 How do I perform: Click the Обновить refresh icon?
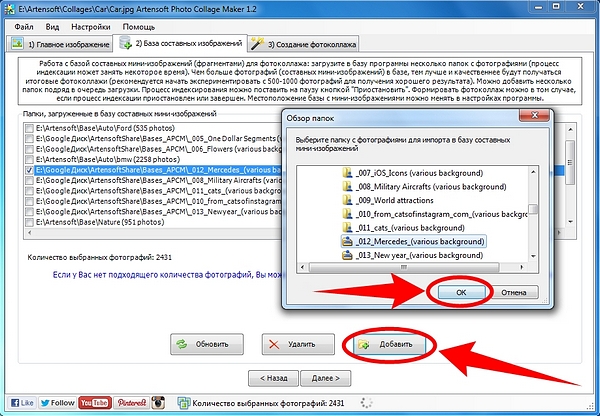[x=182, y=344]
